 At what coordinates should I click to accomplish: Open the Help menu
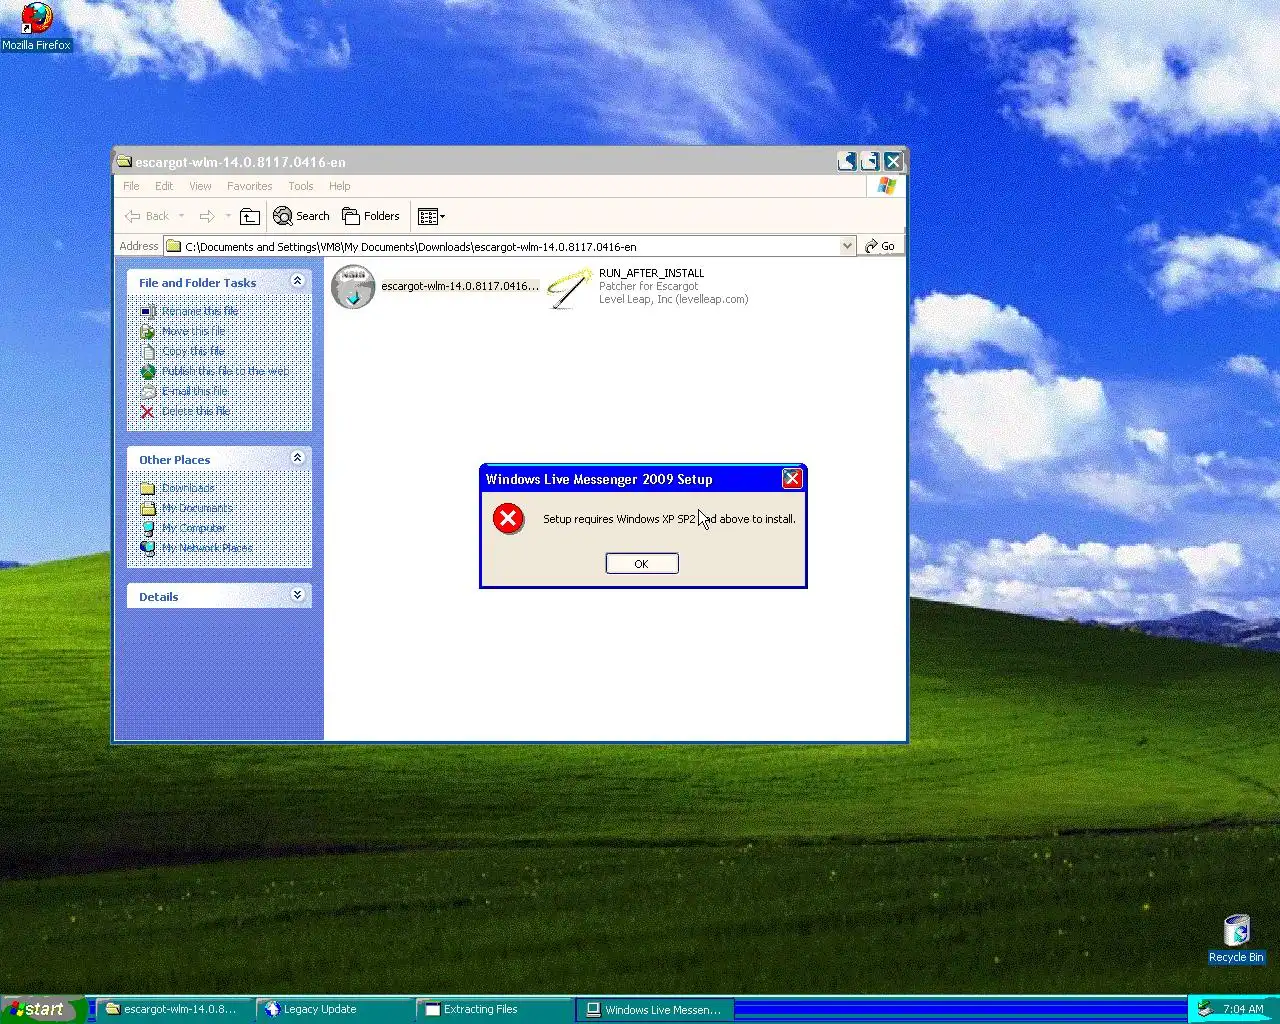tap(340, 186)
